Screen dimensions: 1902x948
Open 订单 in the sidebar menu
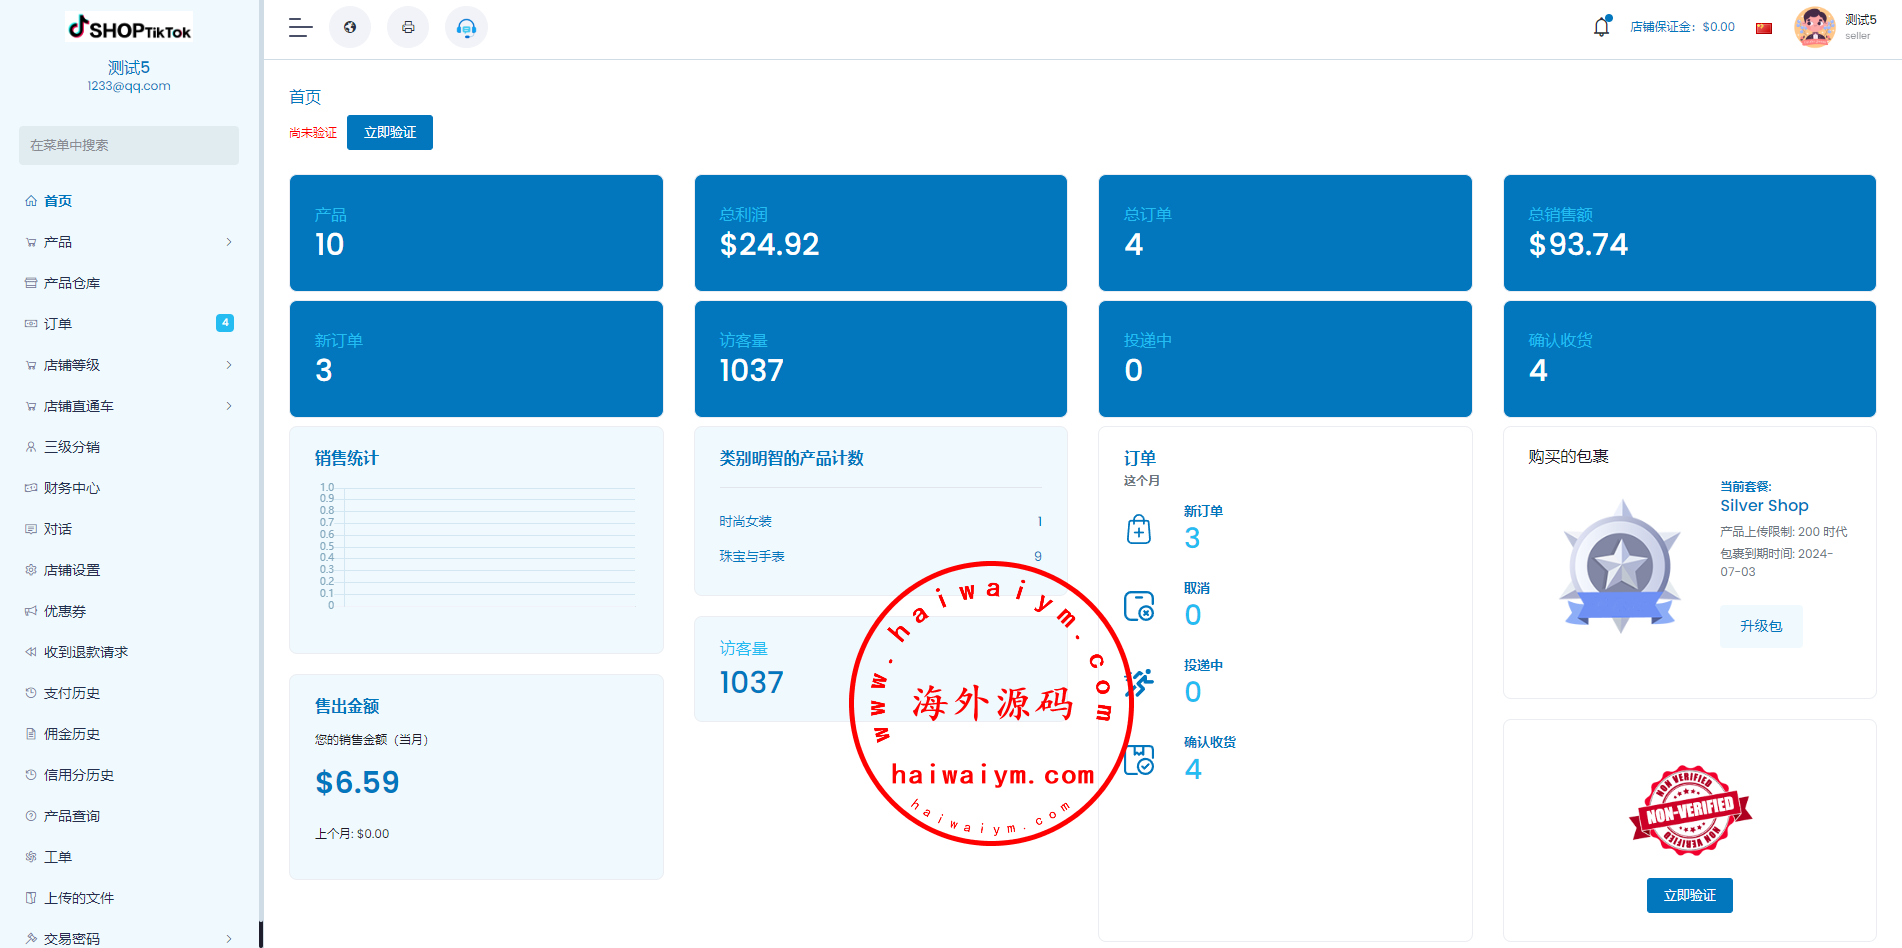(58, 324)
